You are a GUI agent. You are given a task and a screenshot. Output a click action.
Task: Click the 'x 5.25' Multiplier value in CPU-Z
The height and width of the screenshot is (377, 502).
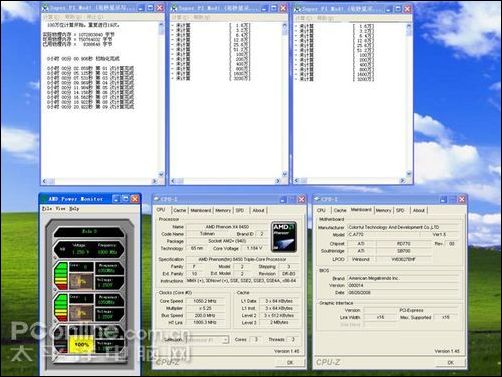click(x=205, y=308)
